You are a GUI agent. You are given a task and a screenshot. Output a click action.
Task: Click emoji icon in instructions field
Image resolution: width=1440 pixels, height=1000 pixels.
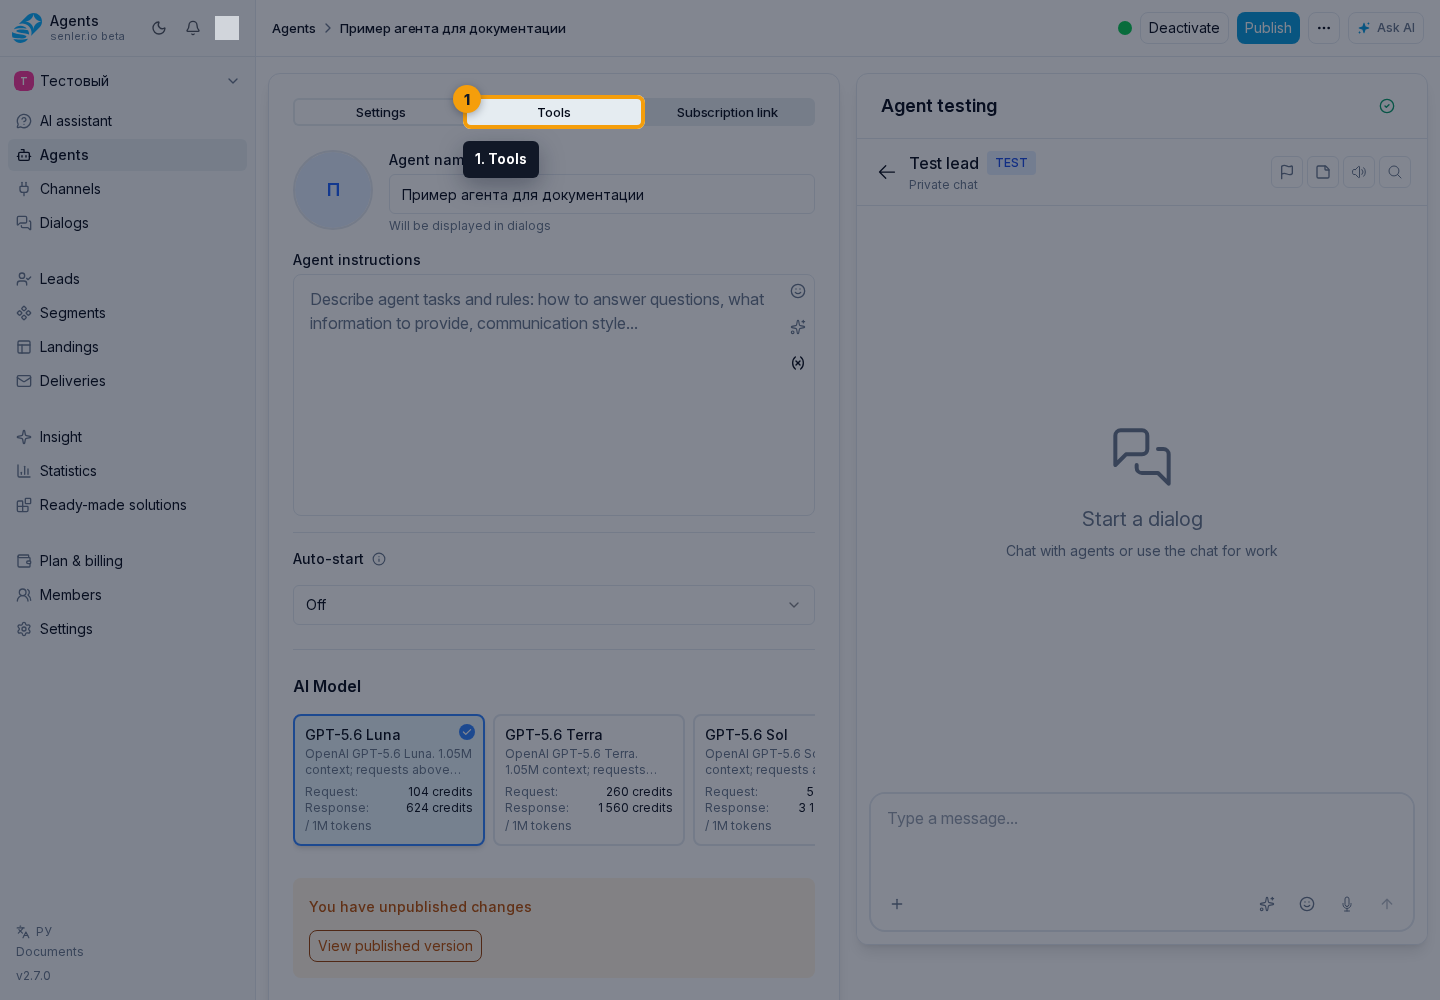798,291
